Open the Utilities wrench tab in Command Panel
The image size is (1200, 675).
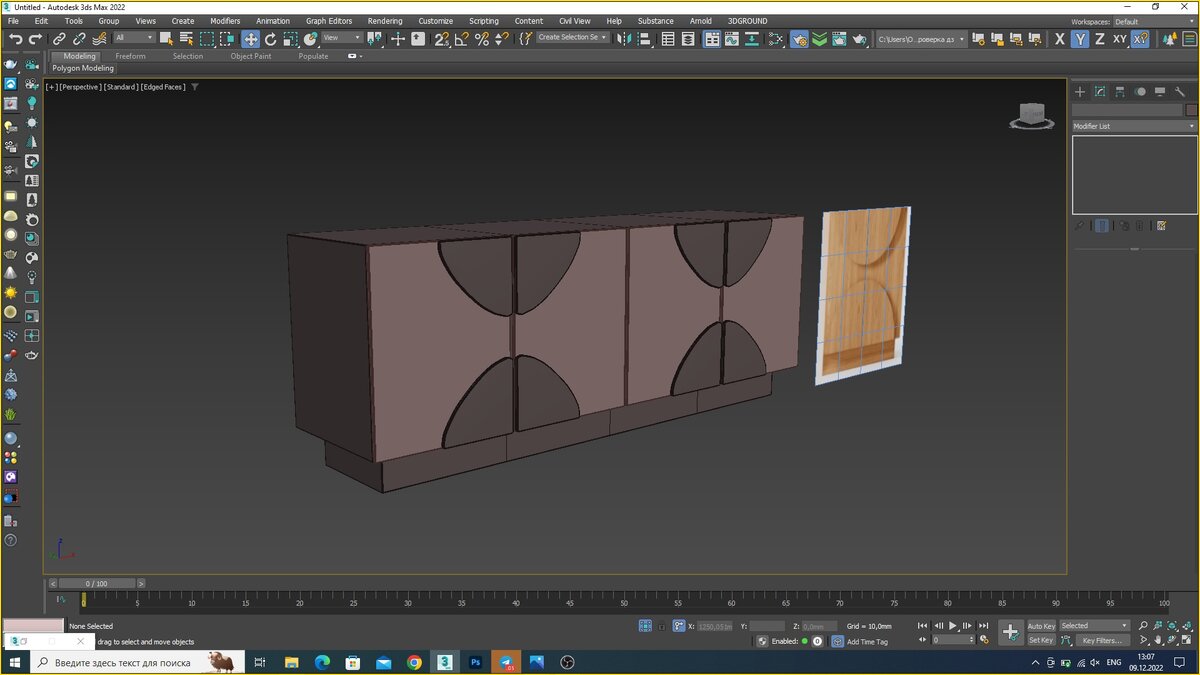(x=1180, y=91)
